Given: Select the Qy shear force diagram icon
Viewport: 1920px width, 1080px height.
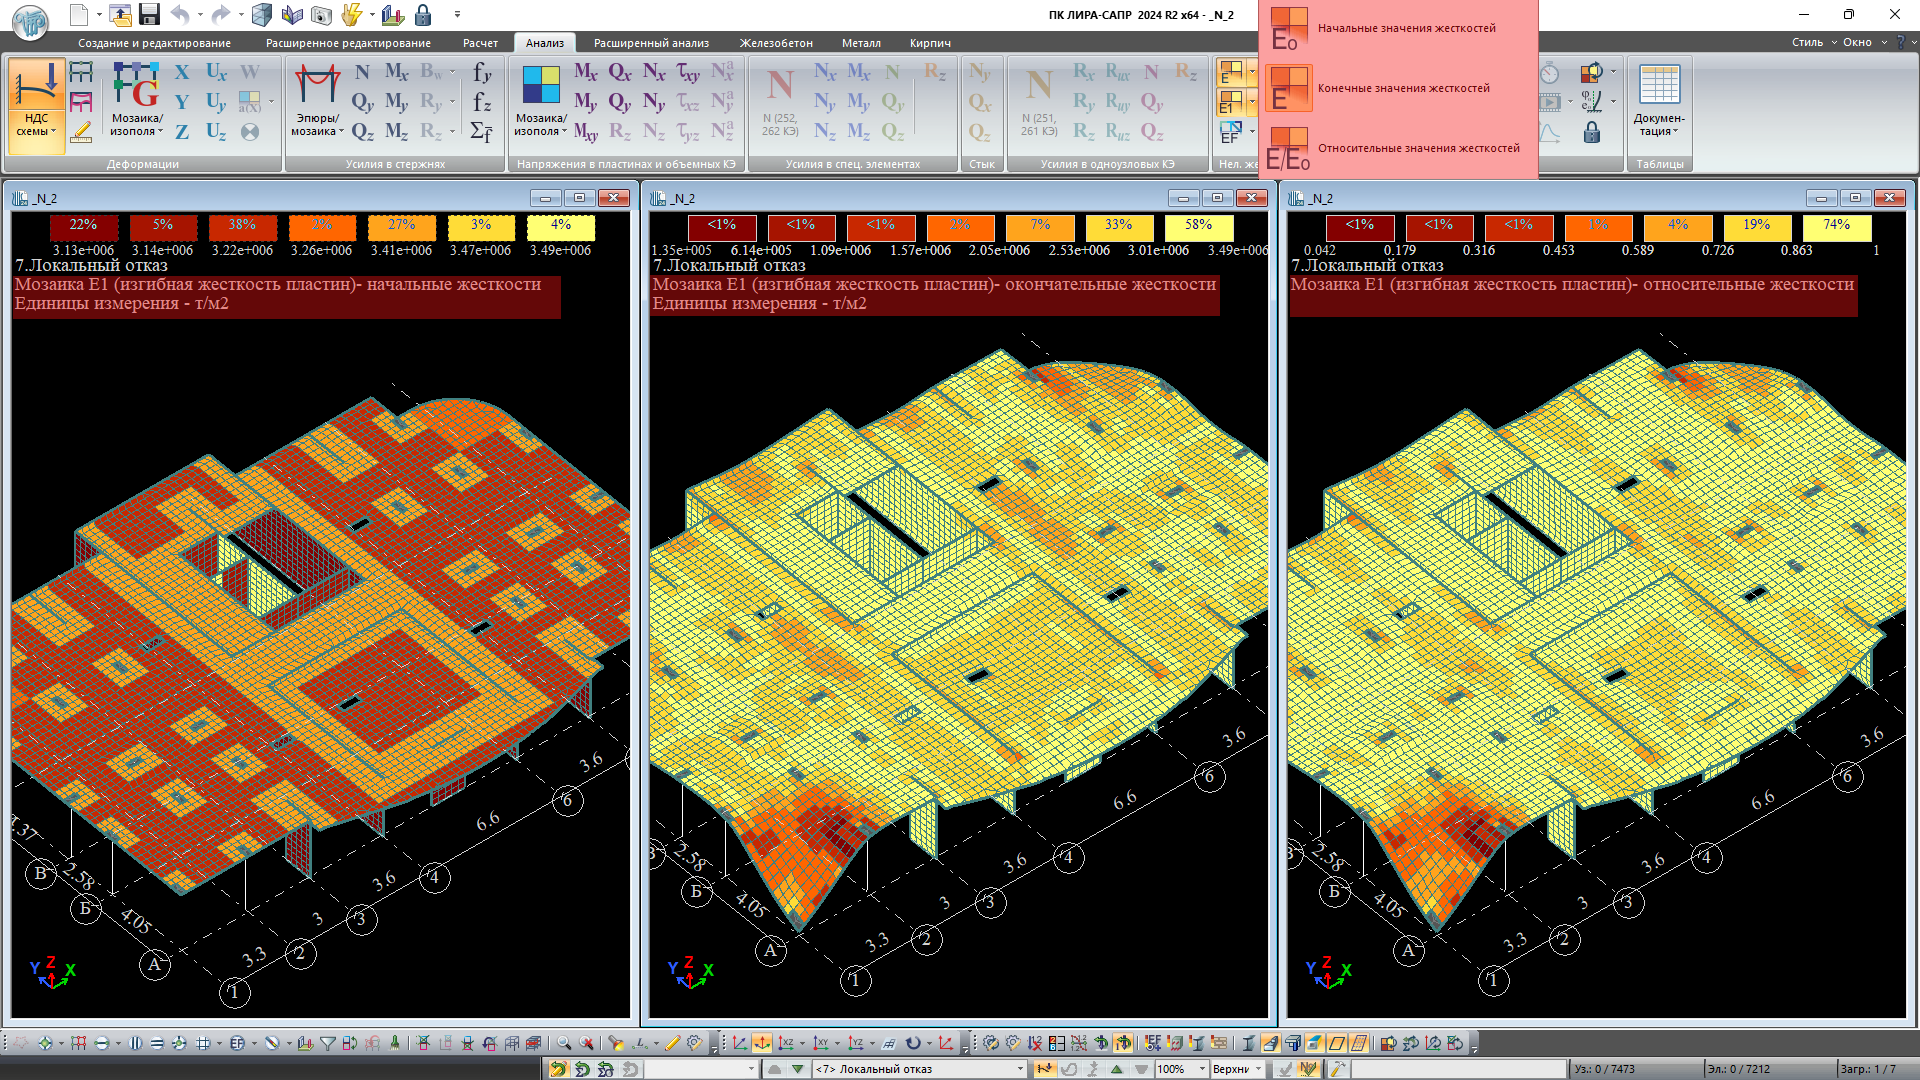Looking at the screenshot, I should coord(362,102).
